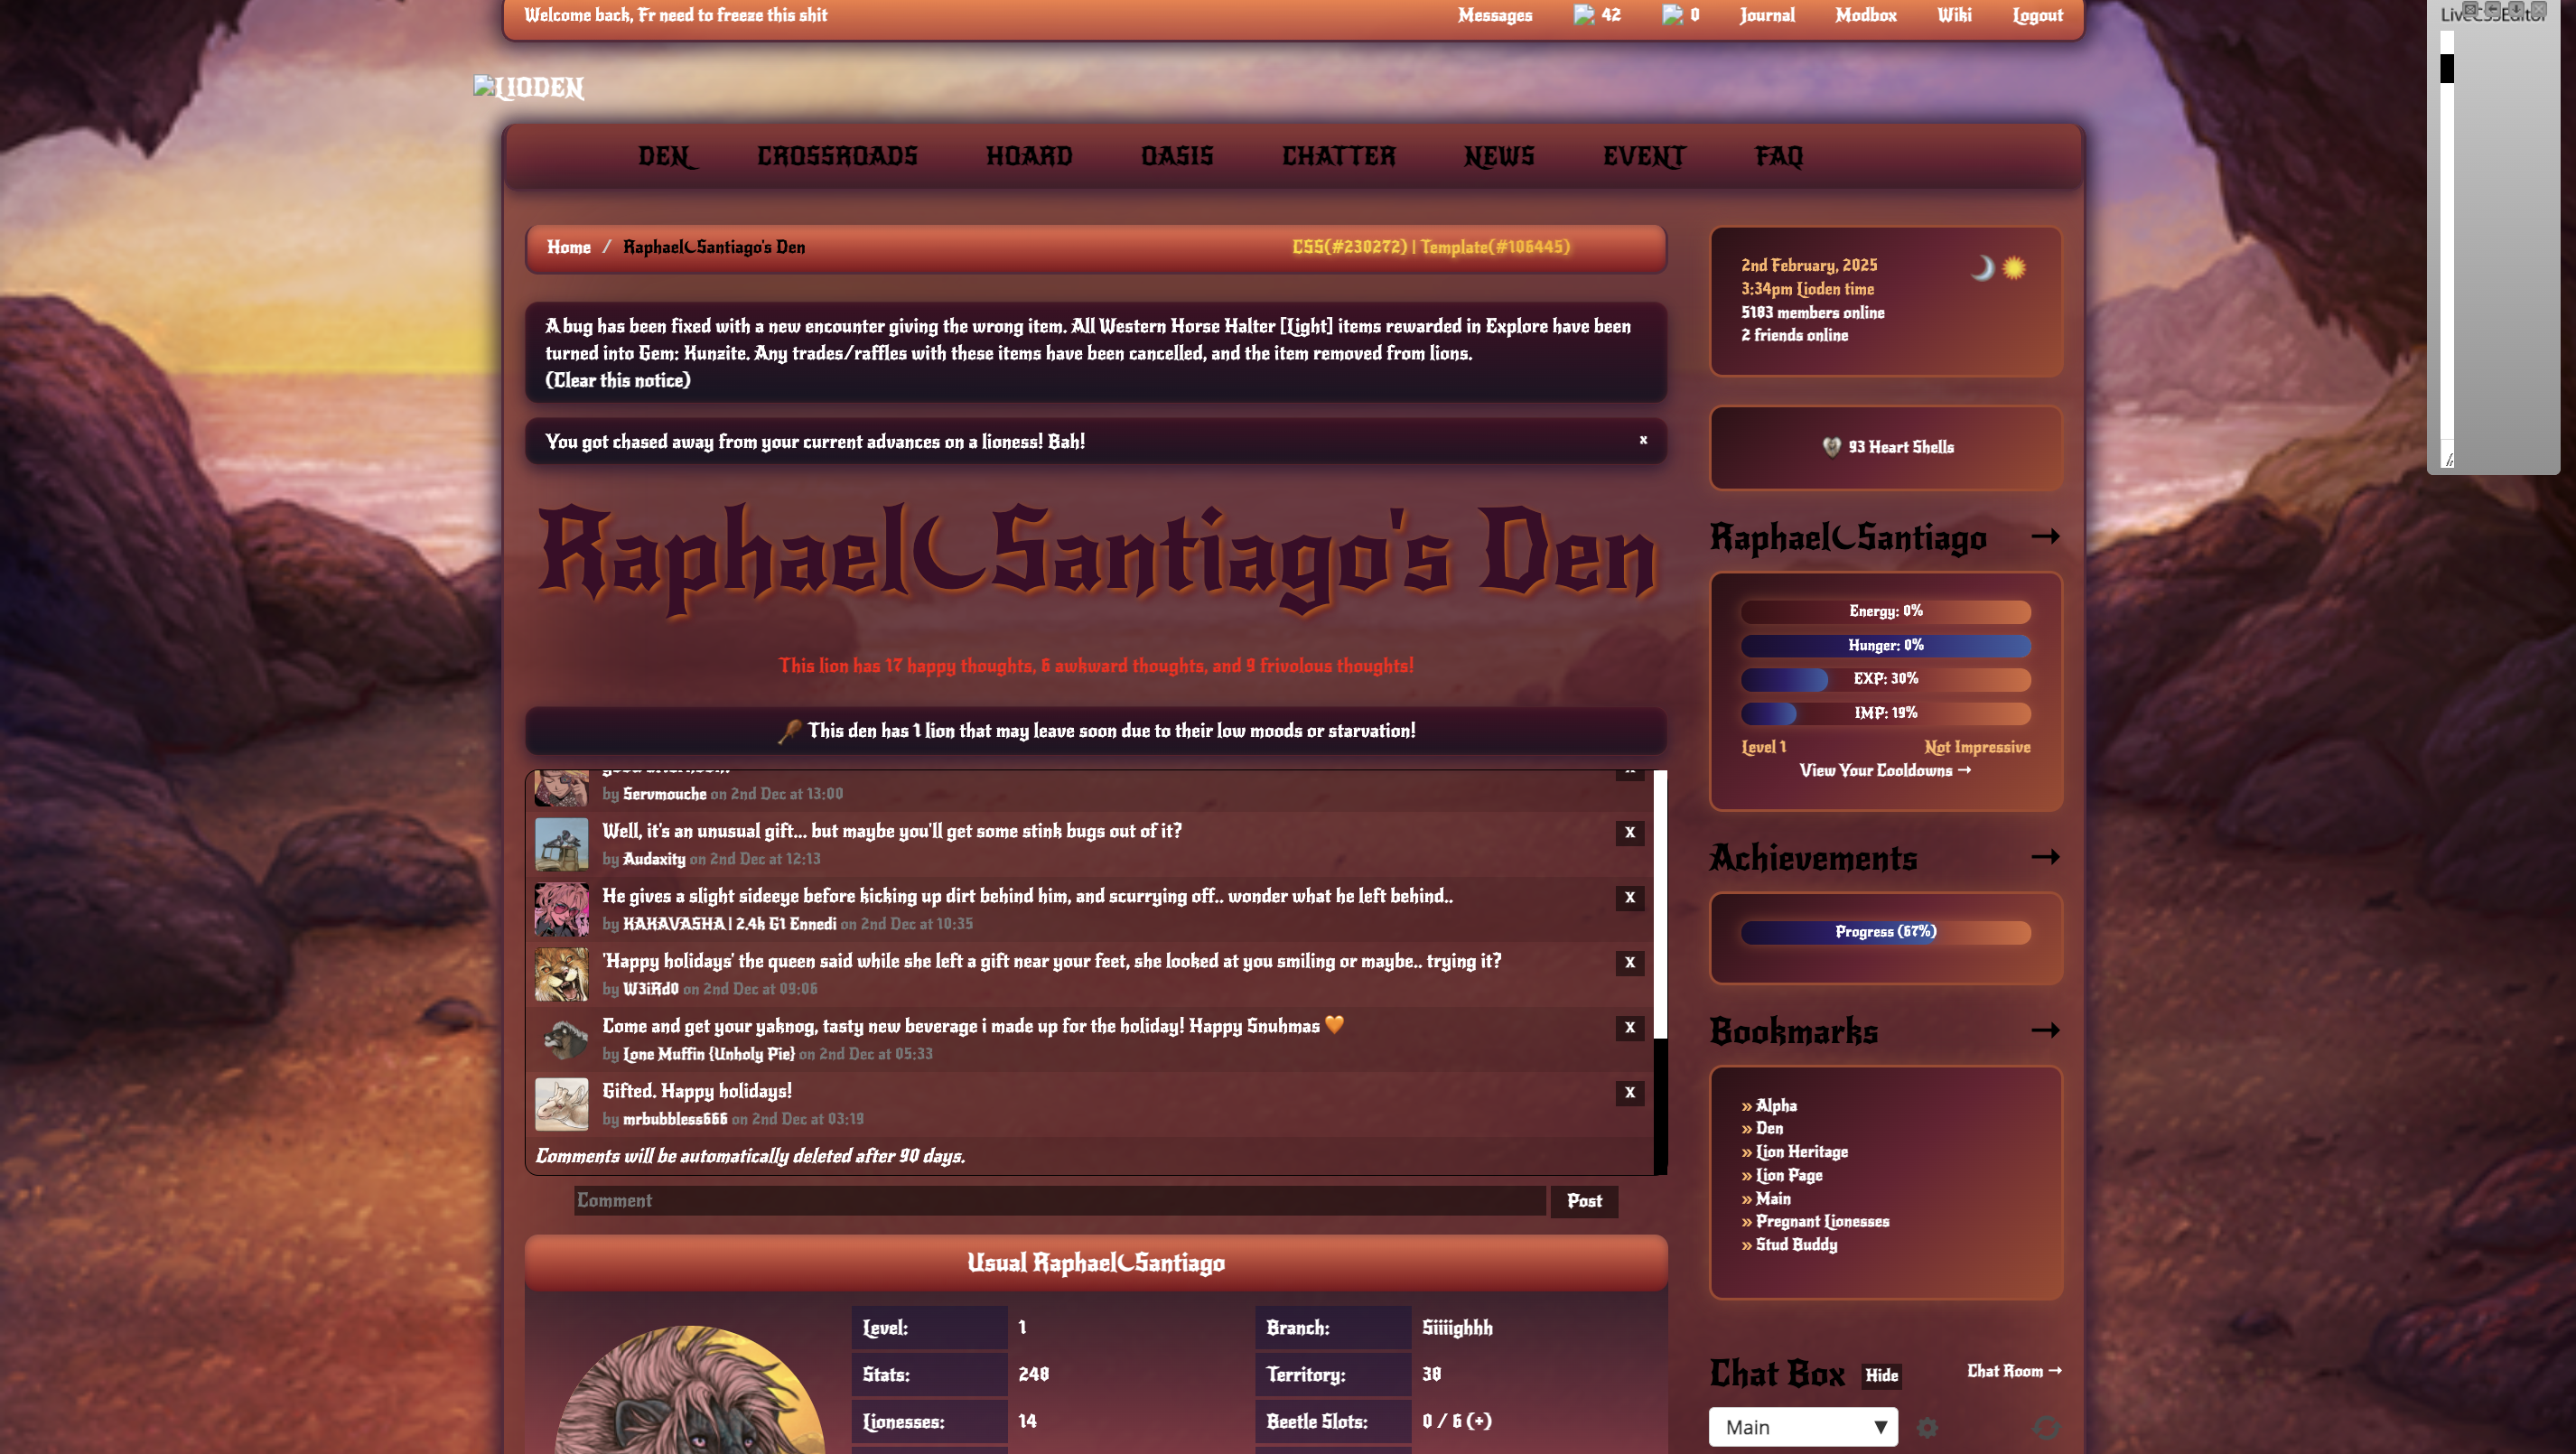Click the Hunger 0% bar
This screenshot has height=1454, width=2576.
tap(1886, 645)
